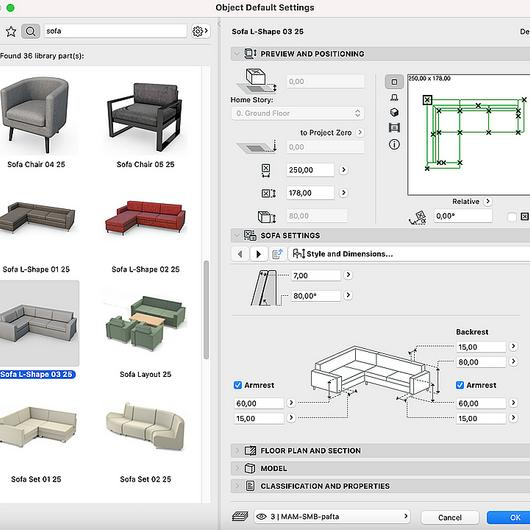The height and width of the screenshot is (530, 530).
Task: Open Style and Dimensions page dropdown
Action: coord(409,254)
